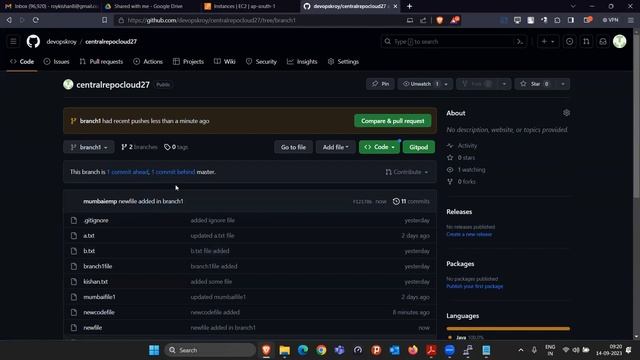Switch to the Actions tab

click(x=148, y=62)
